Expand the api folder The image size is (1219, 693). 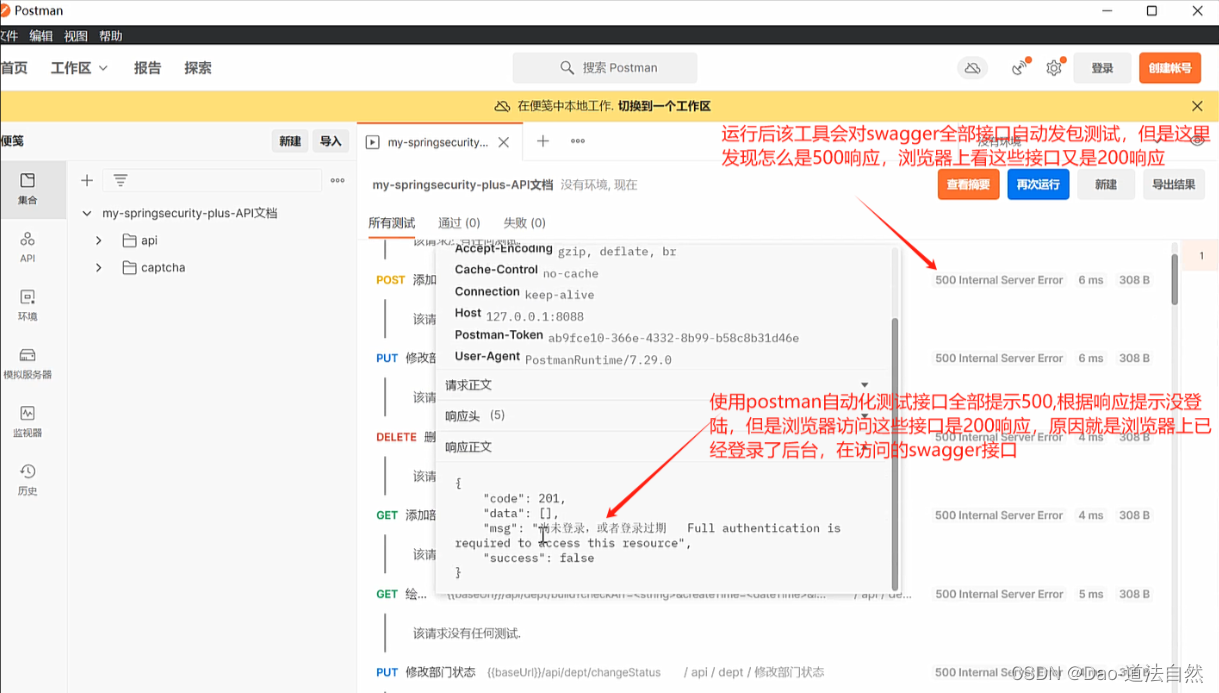click(98, 241)
